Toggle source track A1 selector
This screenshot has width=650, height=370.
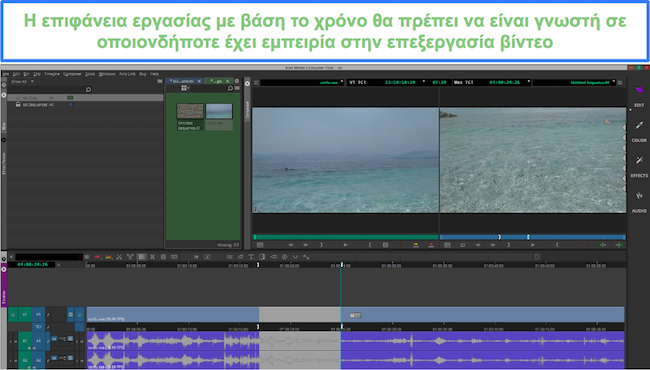tap(24, 341)
